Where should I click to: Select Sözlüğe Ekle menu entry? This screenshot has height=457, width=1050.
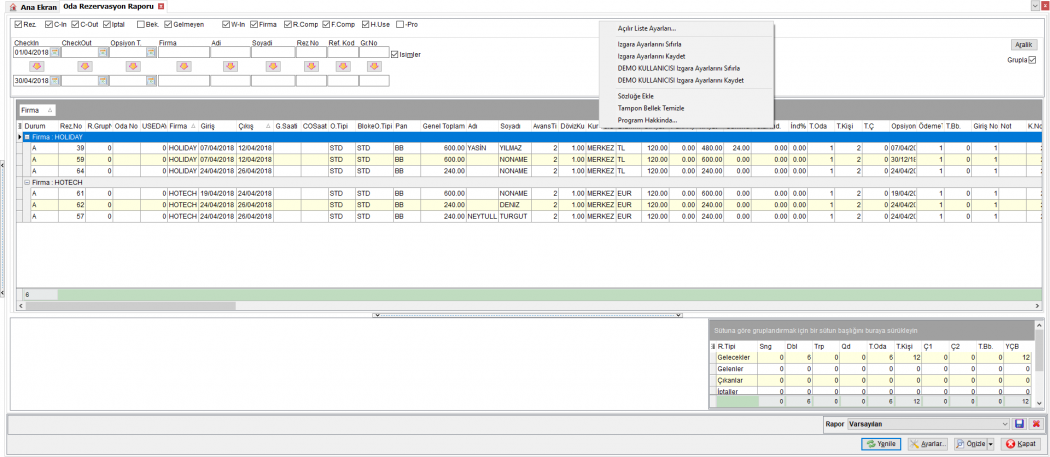coord(635,96)
